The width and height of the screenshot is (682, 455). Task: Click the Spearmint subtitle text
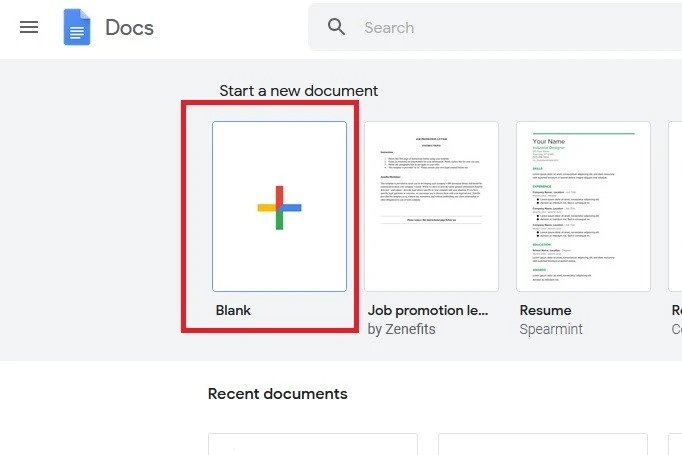551,329
